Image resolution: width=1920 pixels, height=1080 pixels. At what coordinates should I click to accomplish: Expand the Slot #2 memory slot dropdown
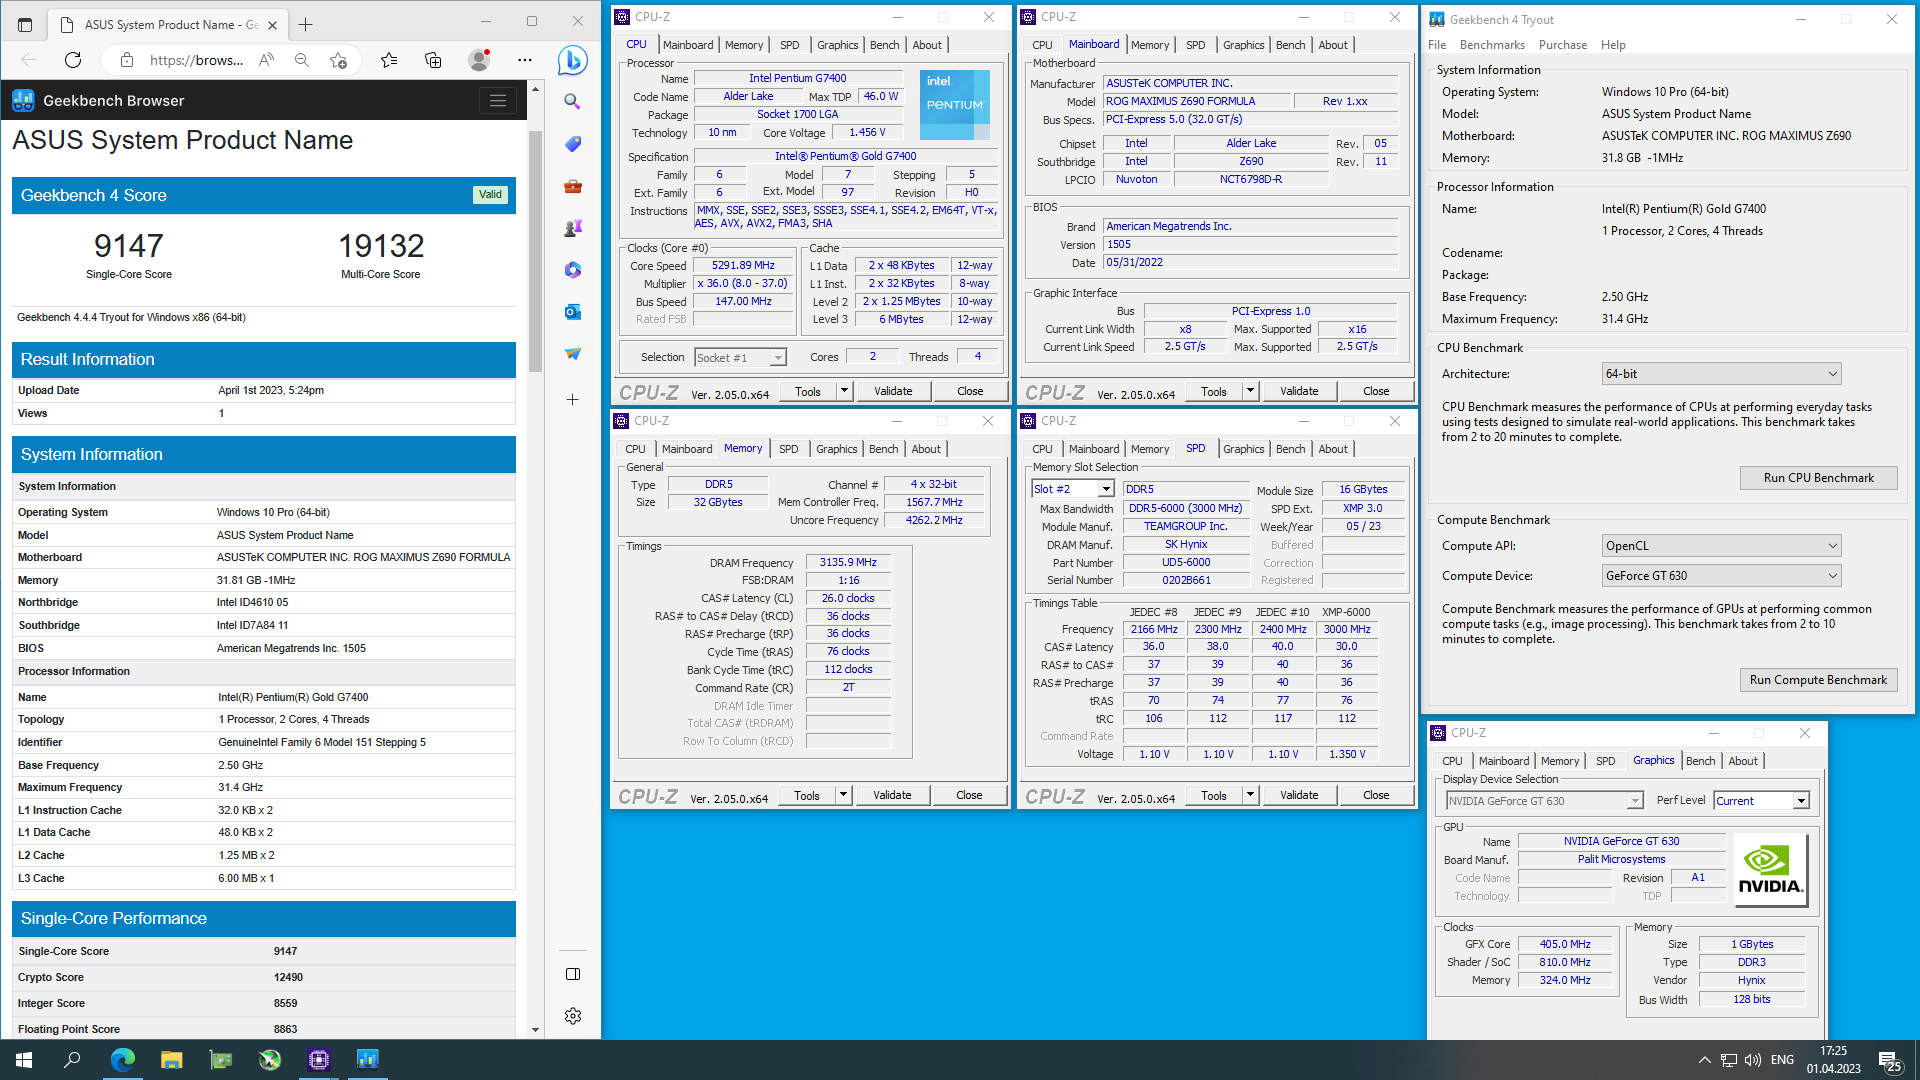(1106, 489)
